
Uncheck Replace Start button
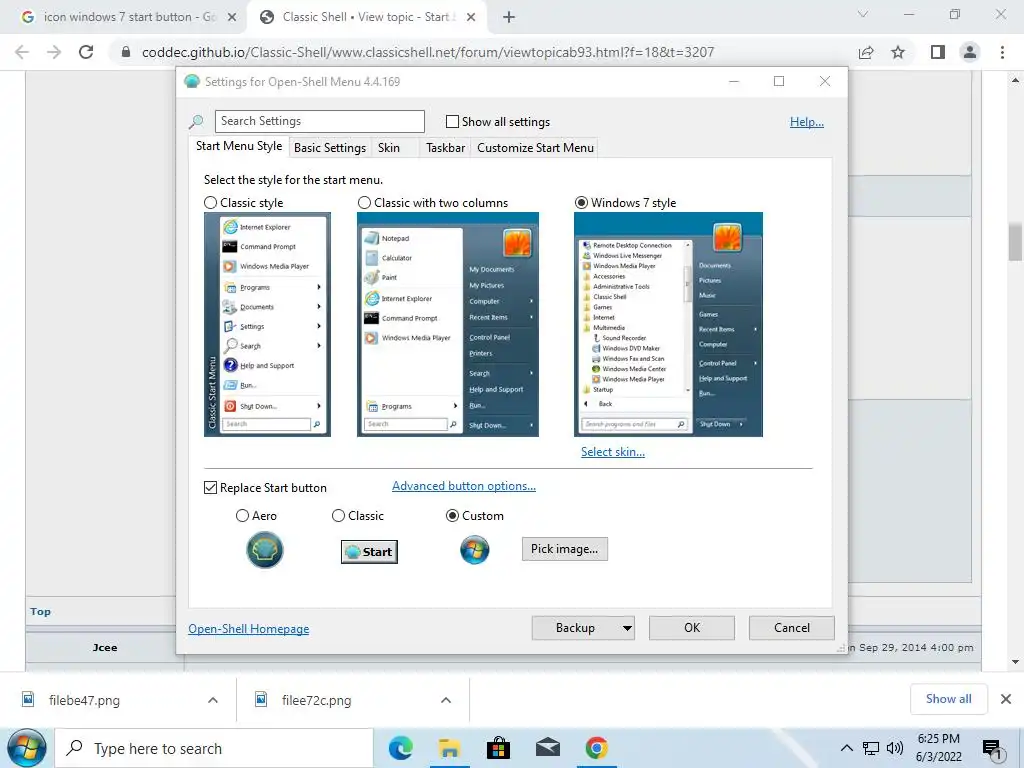[x=210, y=488]
